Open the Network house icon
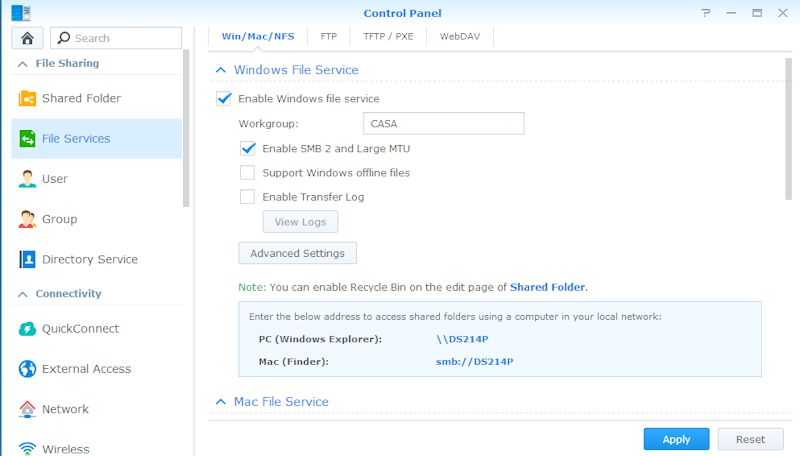Screen dimensions: 800x456 tap(27, 409)
